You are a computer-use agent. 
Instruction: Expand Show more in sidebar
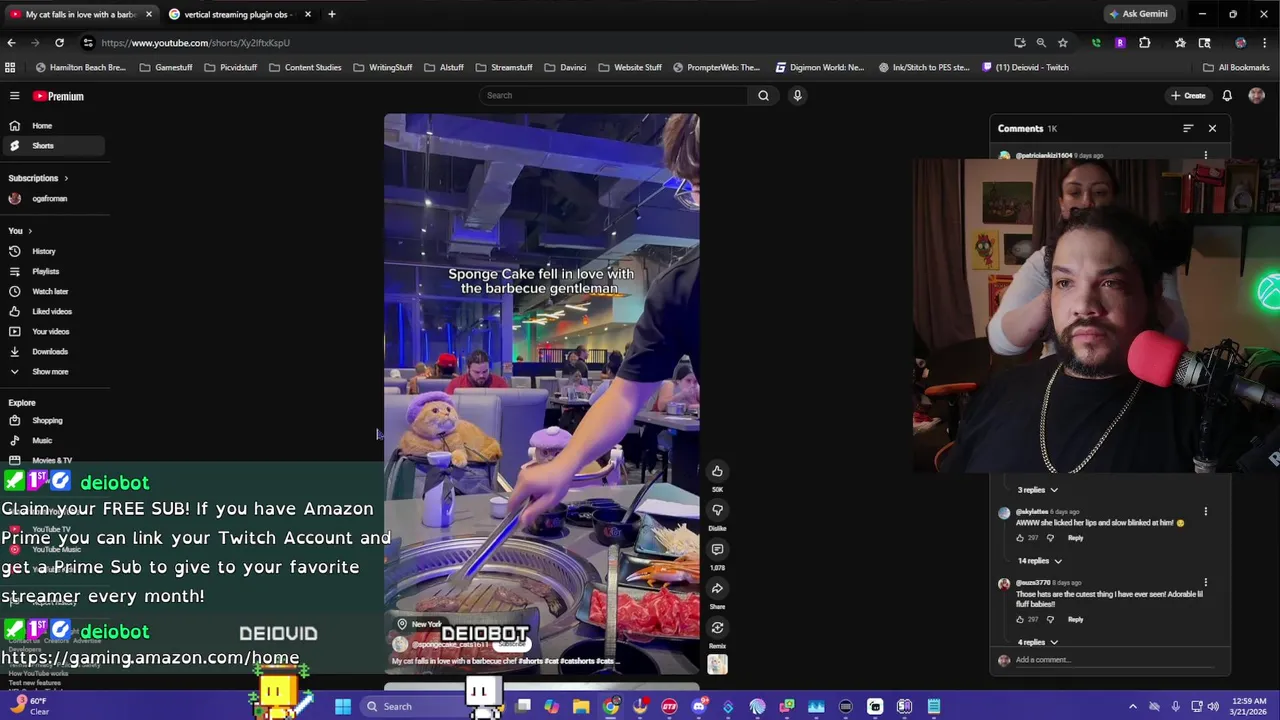tap(54, 371)
